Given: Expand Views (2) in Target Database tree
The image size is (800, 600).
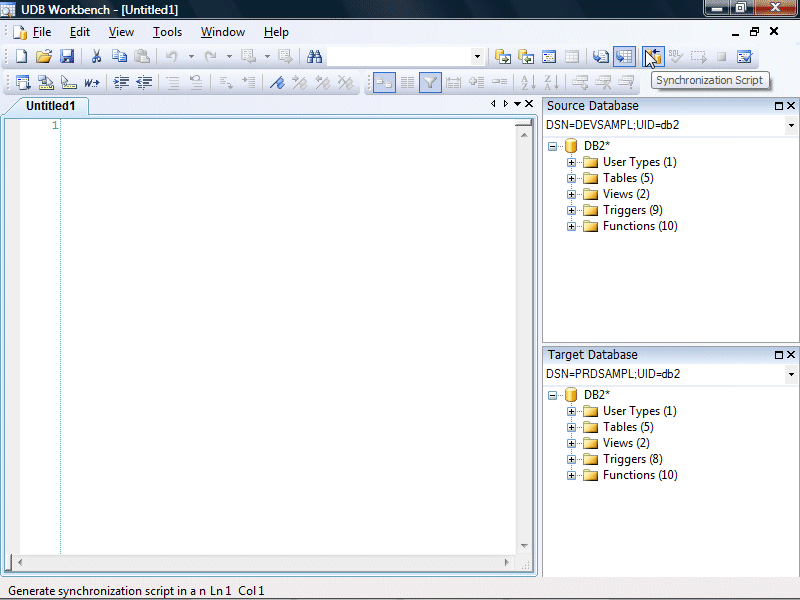Looking at the screenshot, I should click(x=571, y=443).
